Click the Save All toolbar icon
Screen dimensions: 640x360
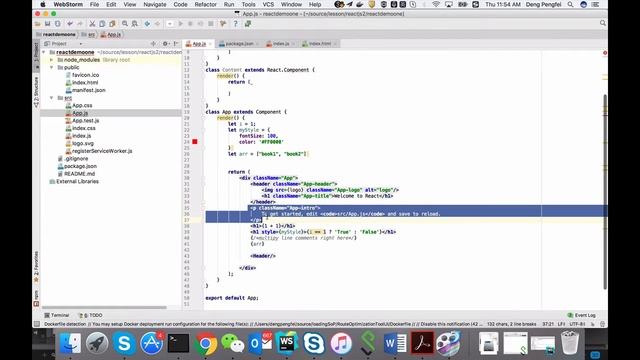point(47,24)
